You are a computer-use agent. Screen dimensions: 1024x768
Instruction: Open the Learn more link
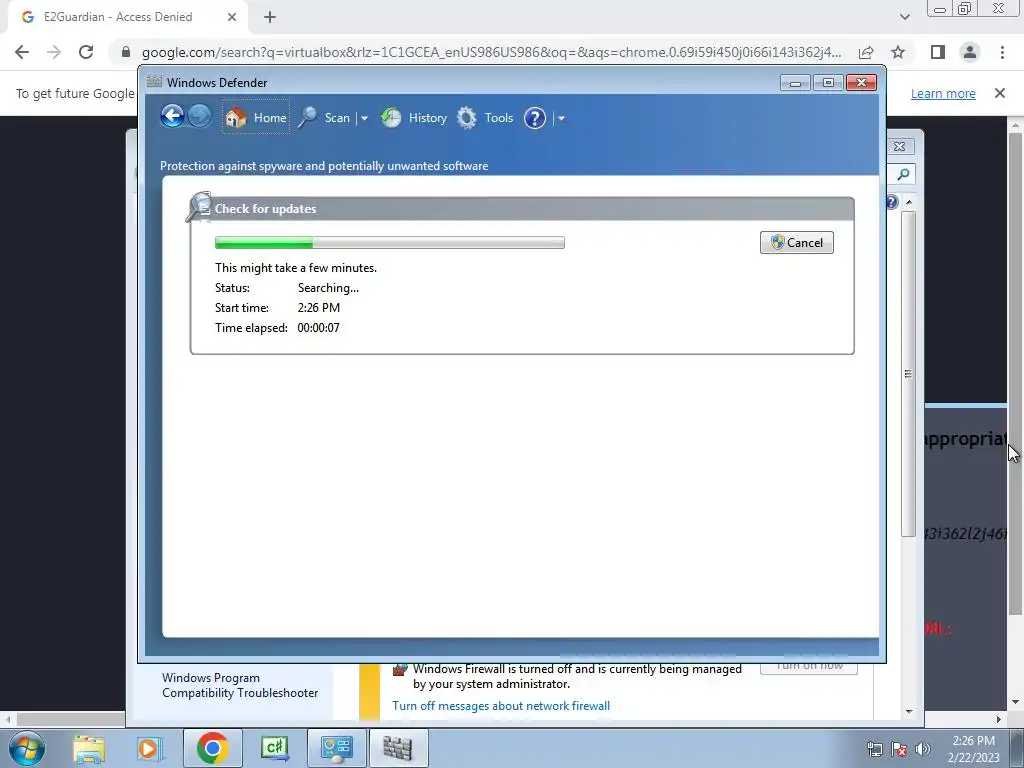point(943,93)
